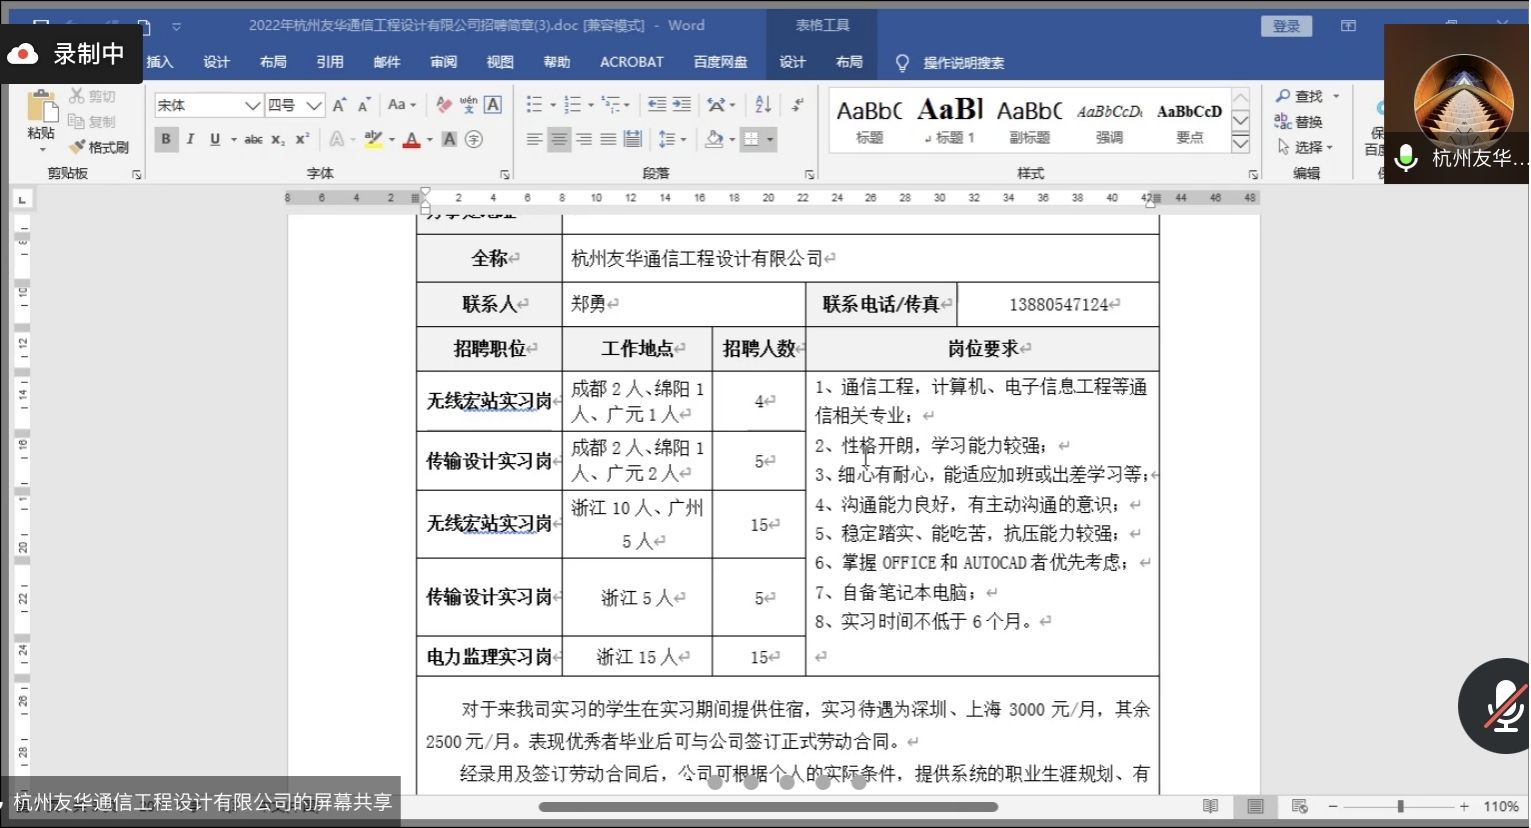The width and height of the screenshot is (1531, 828).
Task: Apply strikethrough (abc) formatting
Action: pos(254,139)
